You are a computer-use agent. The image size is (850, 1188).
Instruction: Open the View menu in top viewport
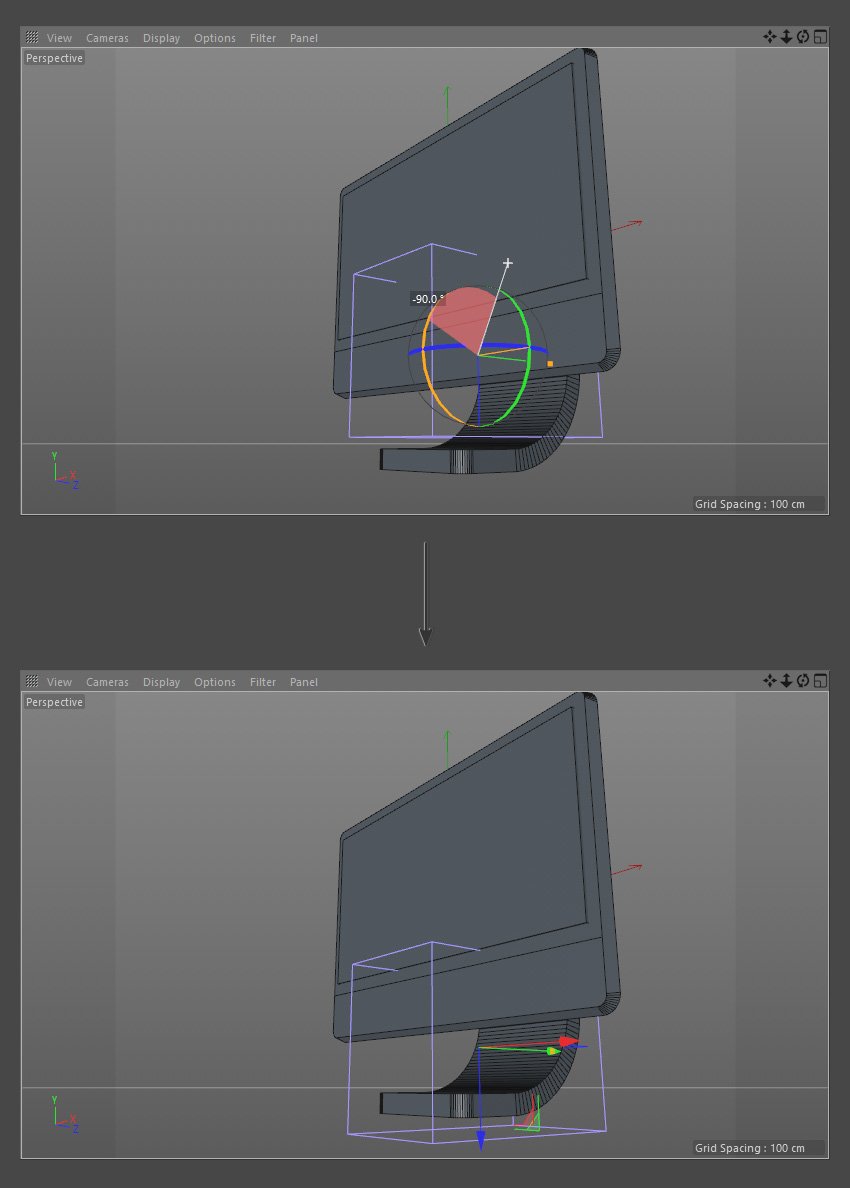(x=59, y=38)
